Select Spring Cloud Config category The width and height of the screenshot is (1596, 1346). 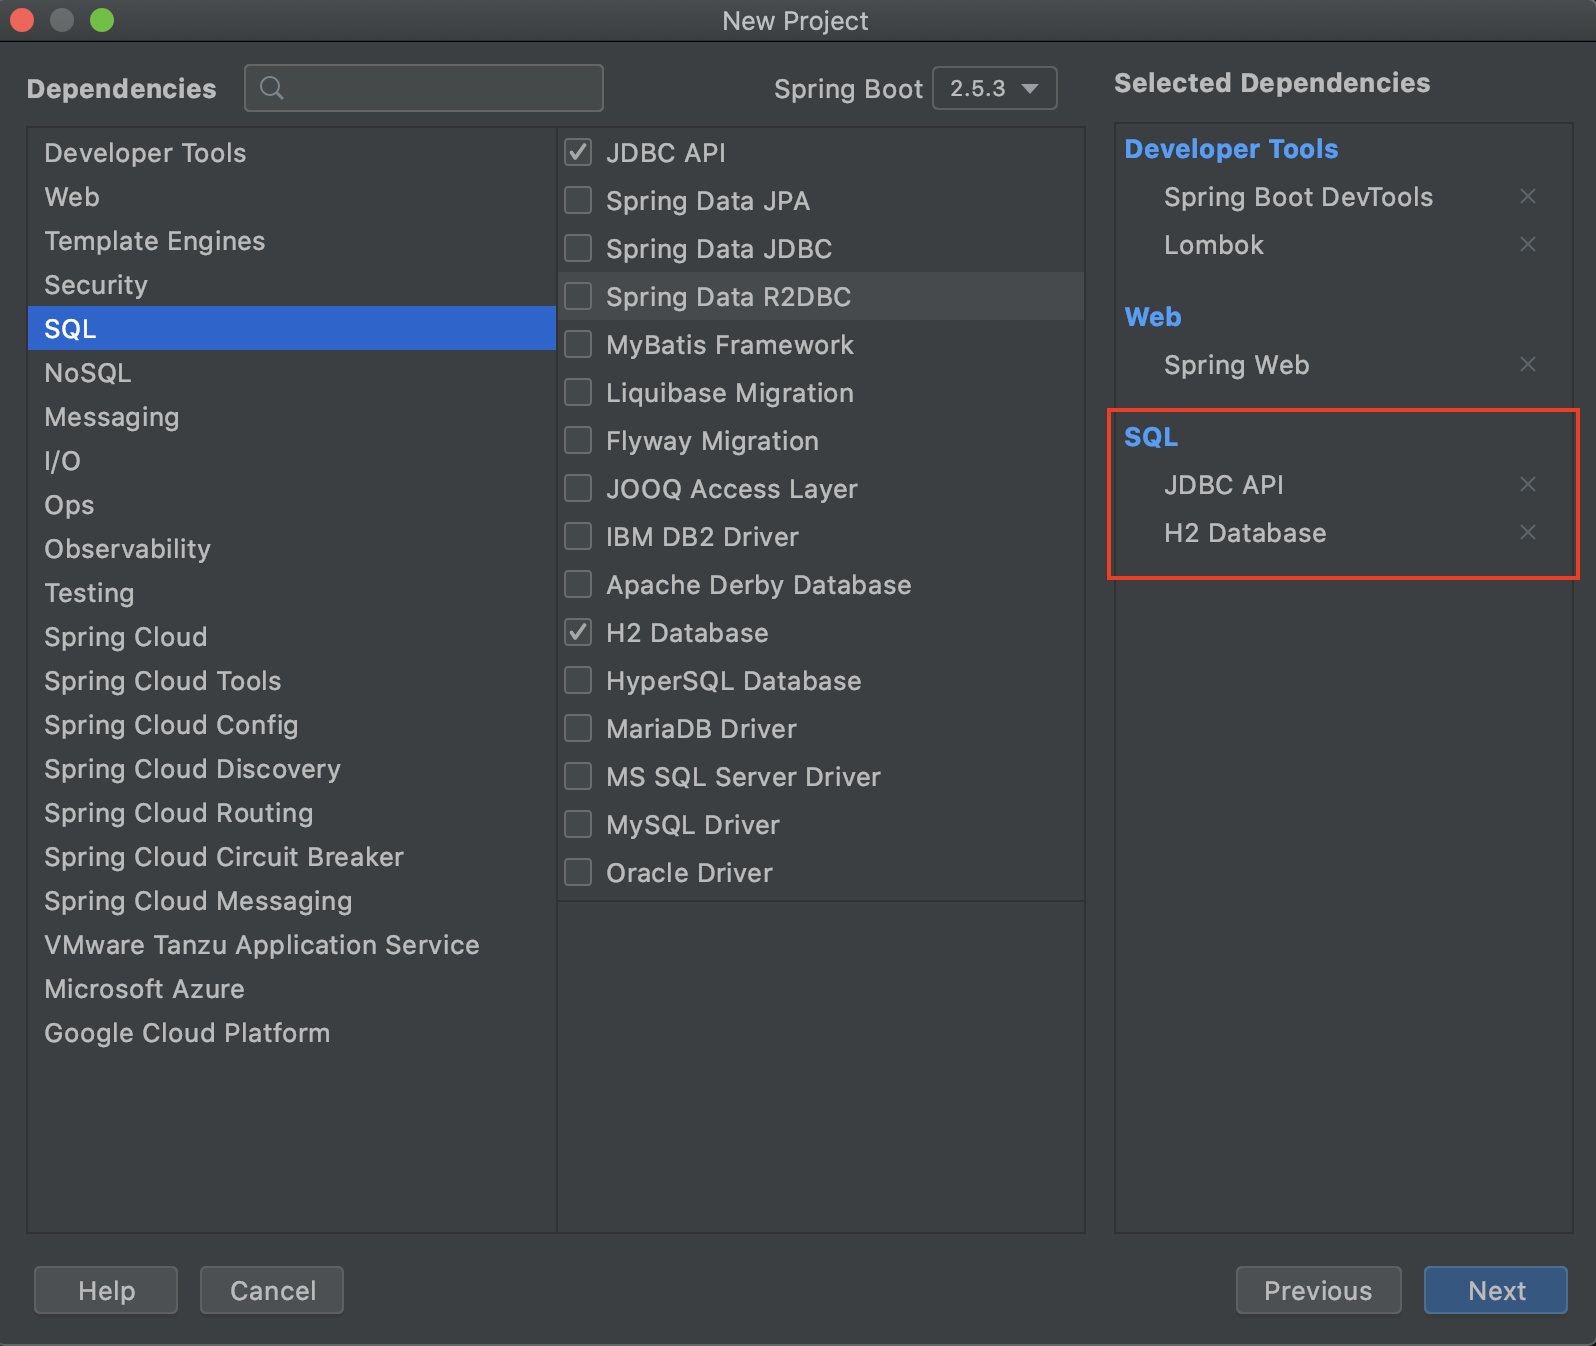pos(291,724)
